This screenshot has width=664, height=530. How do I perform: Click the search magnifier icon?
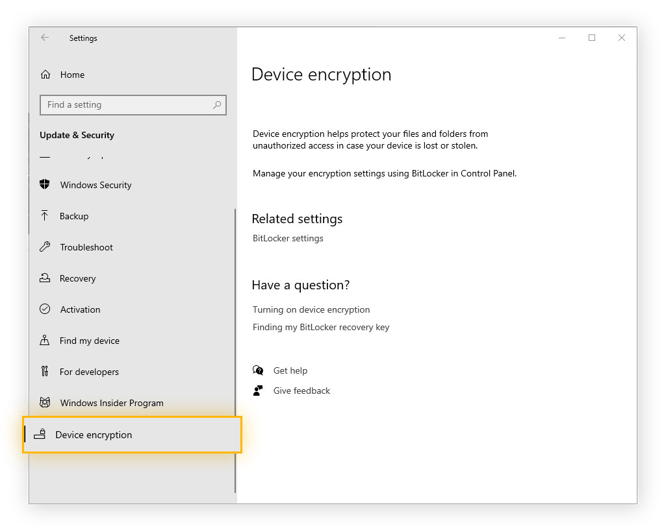click(x=217, y=105)
